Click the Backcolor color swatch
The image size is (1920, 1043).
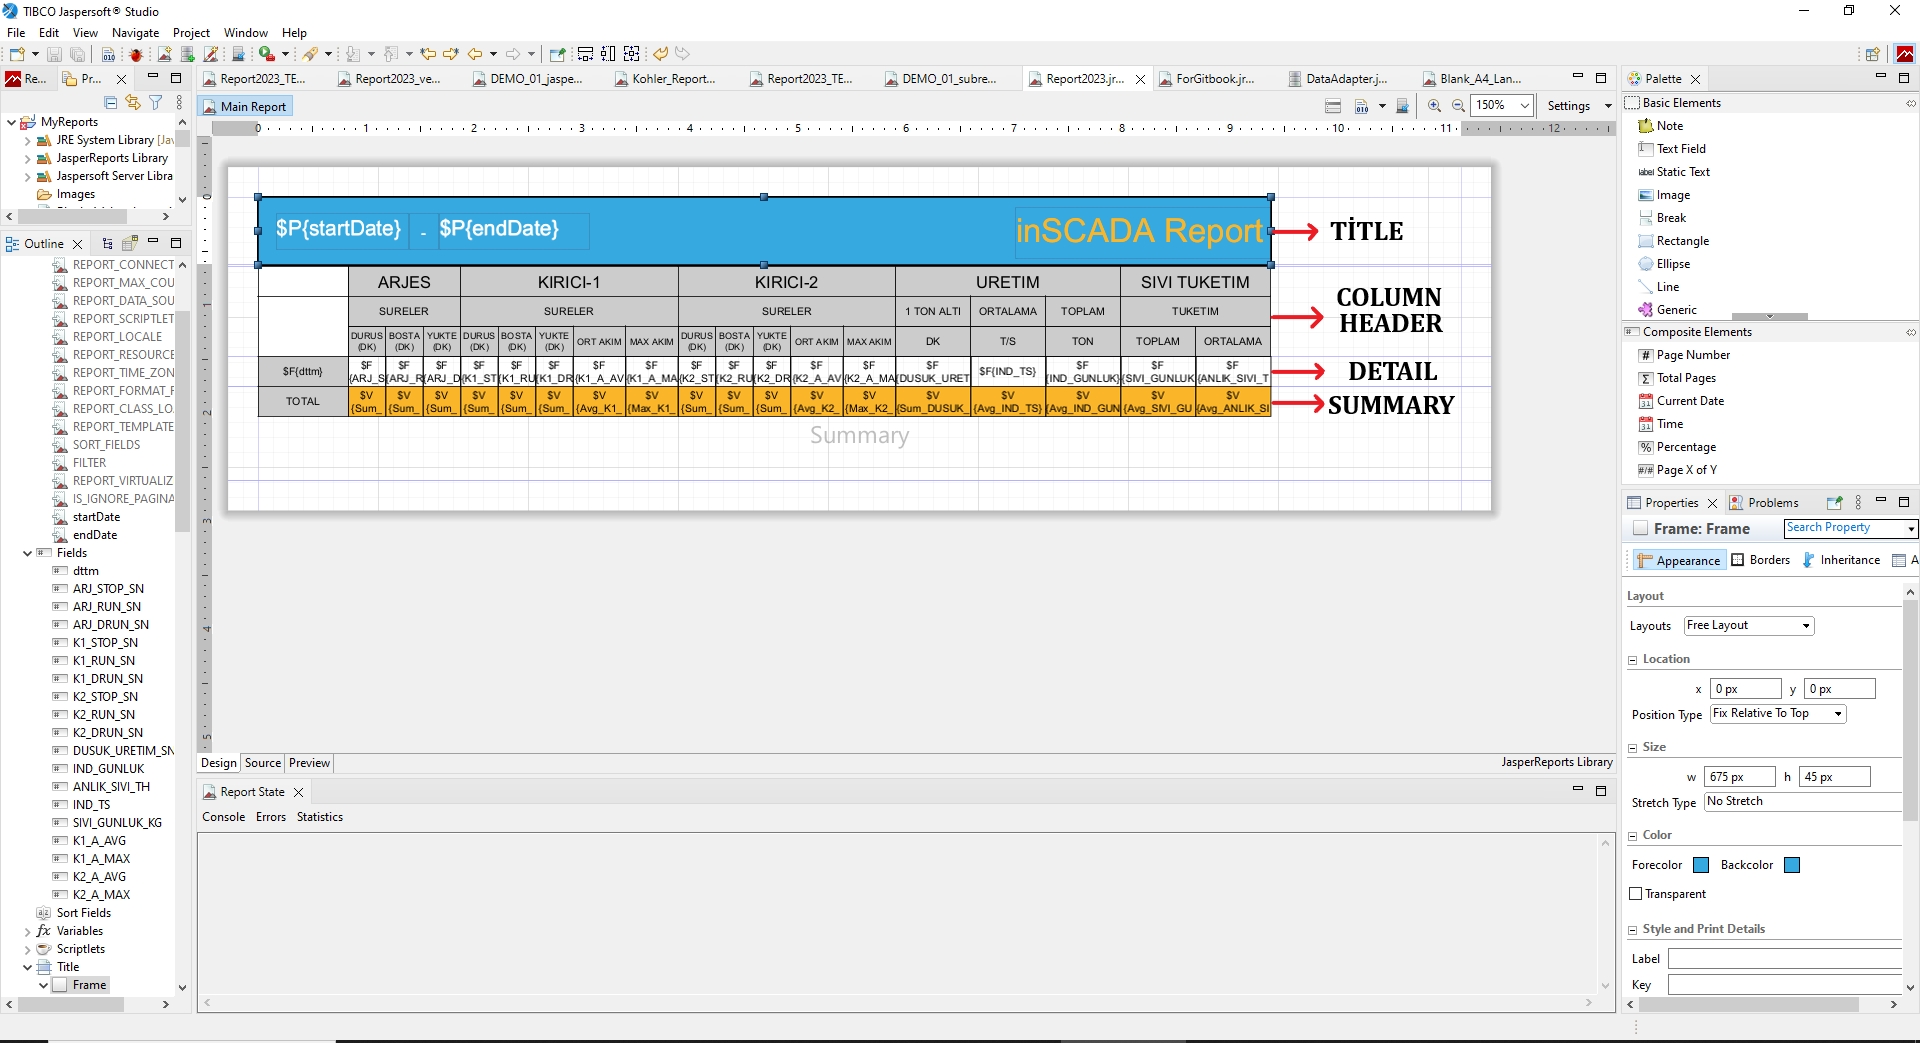click(1792, 865)
